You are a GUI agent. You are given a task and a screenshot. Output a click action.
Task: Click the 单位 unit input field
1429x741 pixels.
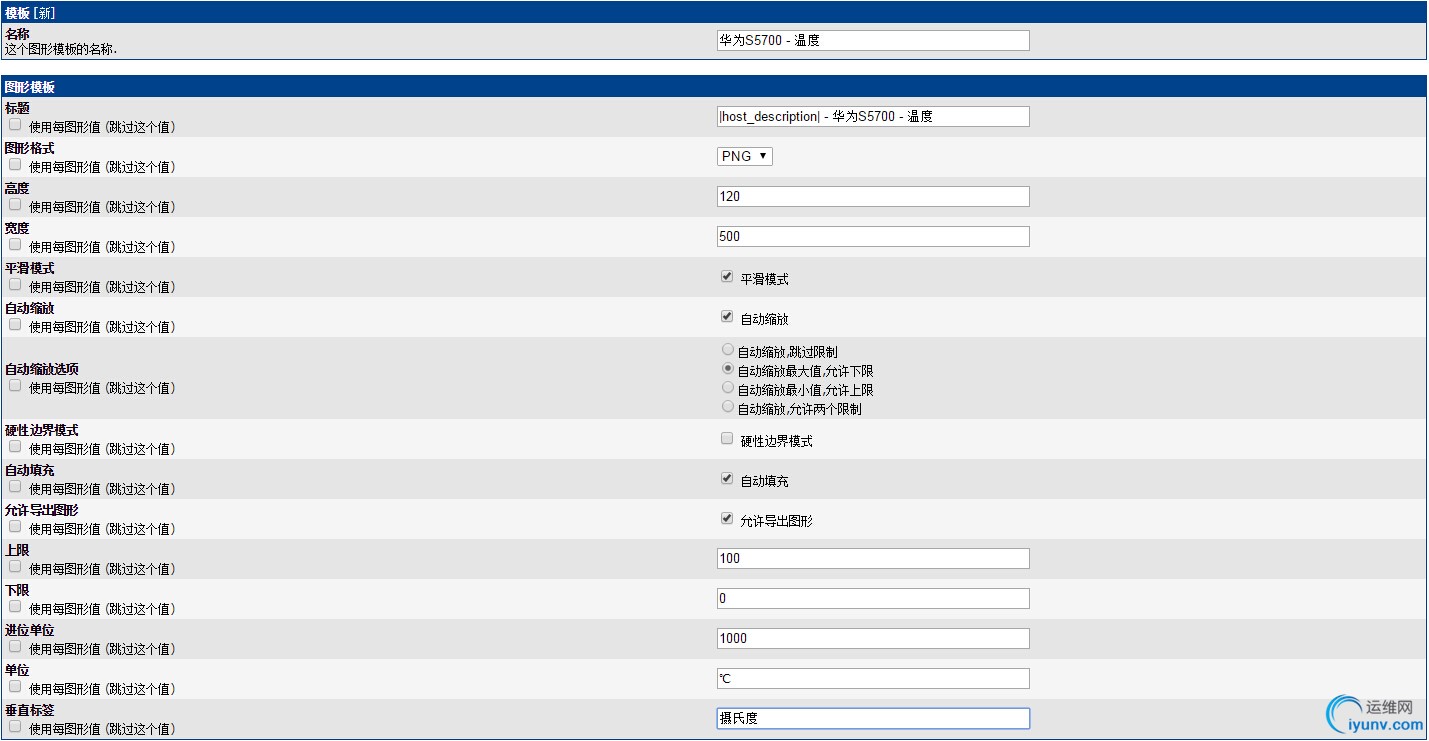click(873, 679)
